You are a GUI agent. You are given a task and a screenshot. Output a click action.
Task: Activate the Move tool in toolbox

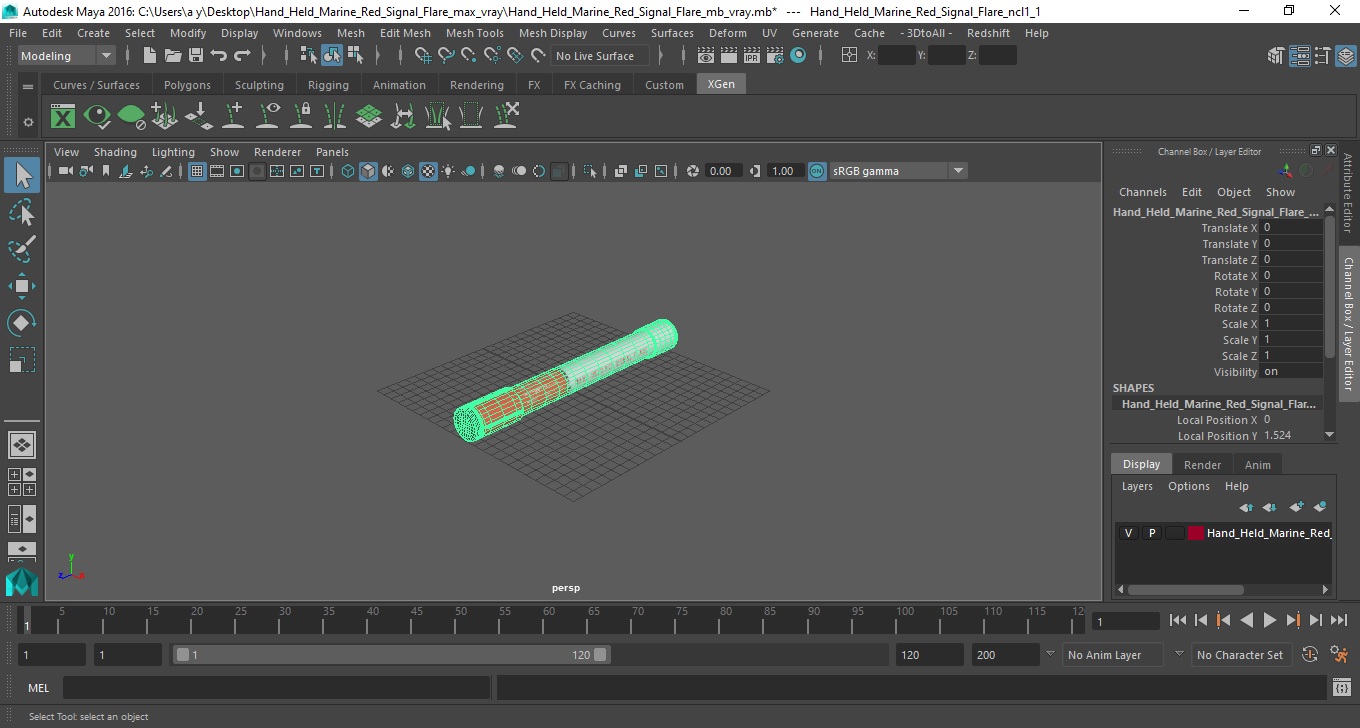(x=22, y=286)
